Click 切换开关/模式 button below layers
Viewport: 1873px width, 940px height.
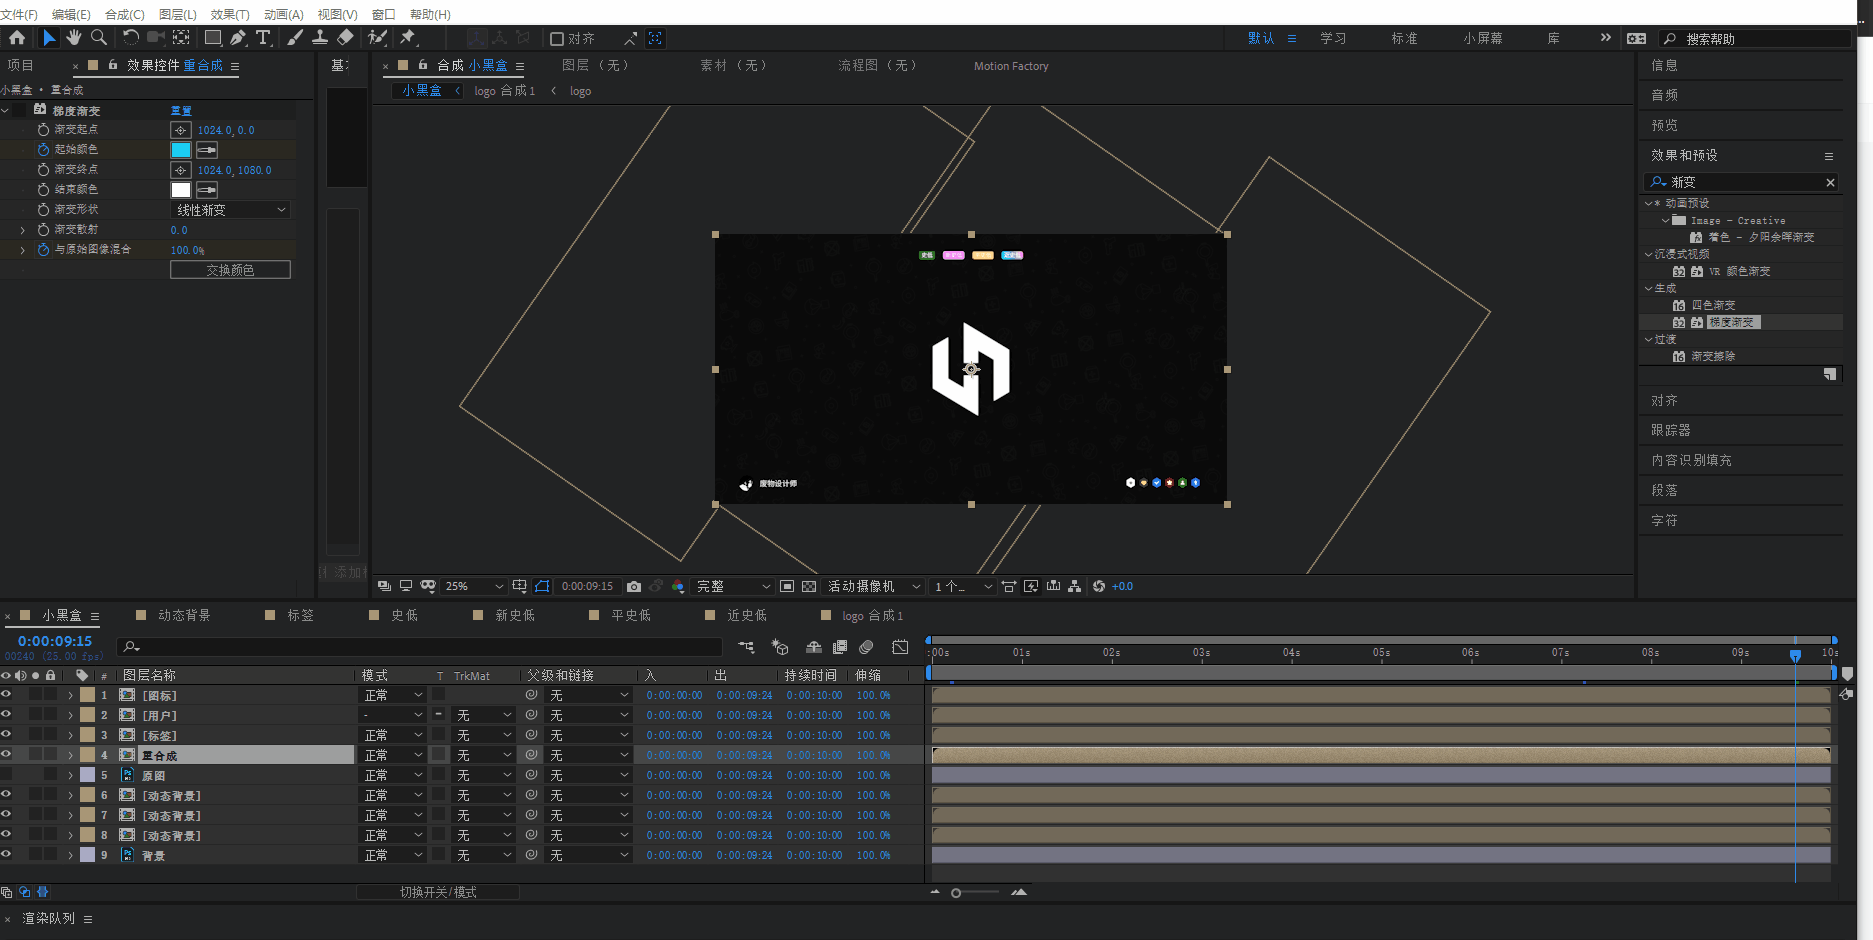coord(438,892)
